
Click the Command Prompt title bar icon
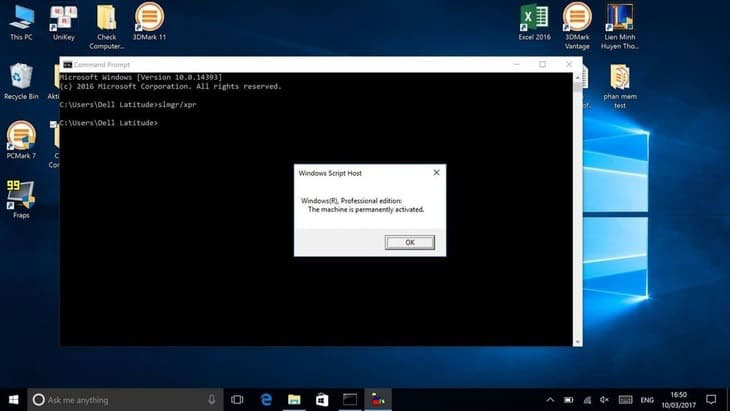[x=68, y=65]
